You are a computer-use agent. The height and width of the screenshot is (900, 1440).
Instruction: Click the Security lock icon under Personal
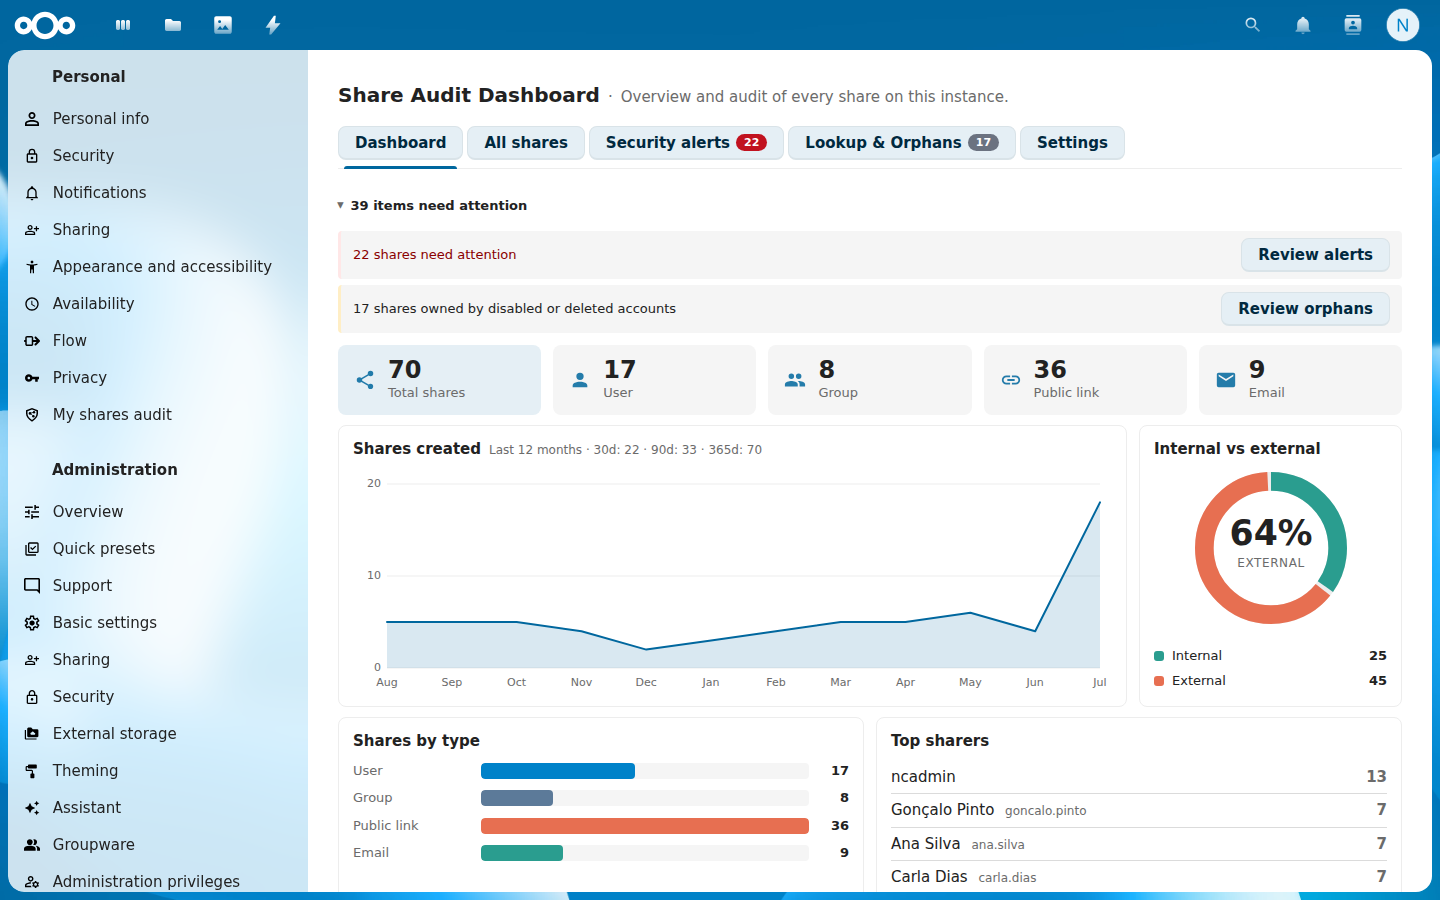click(x=32, y=156)
